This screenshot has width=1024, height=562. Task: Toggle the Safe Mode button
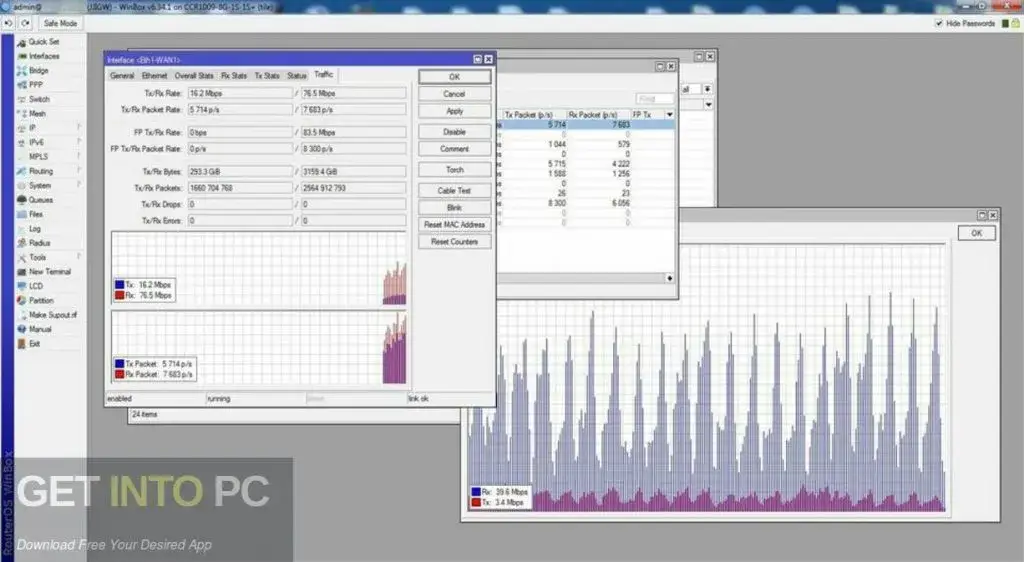point(60,23)
